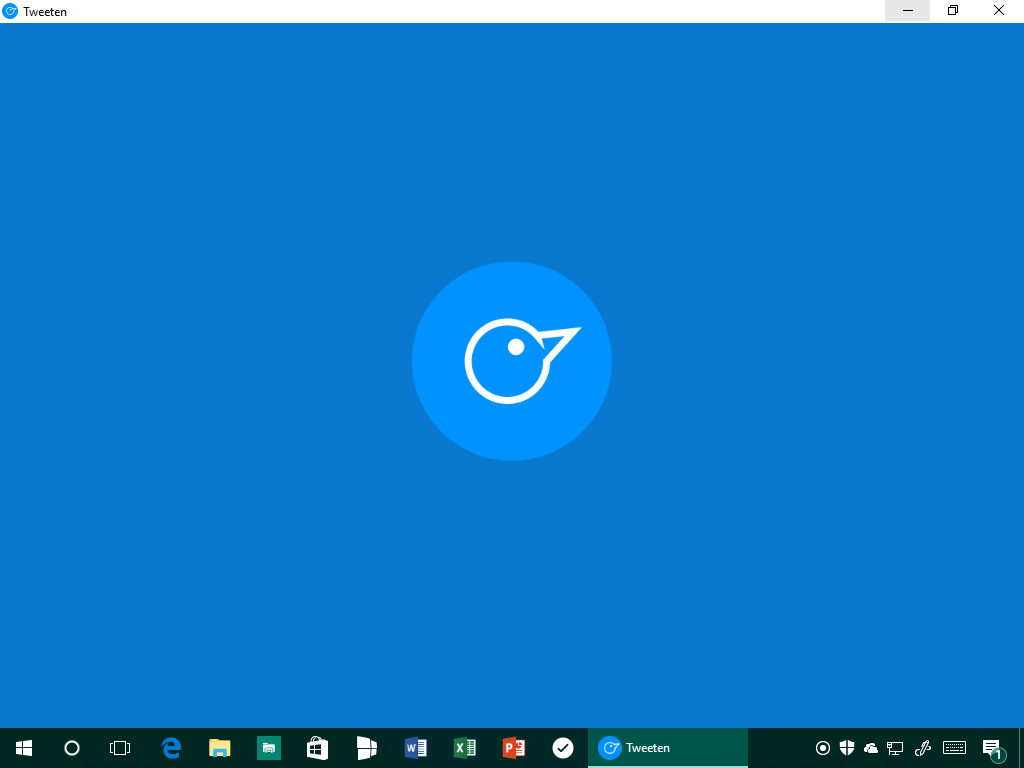Open the green storefront app on taskbar
The width and height of the screenshot is (1024, 768).
[268, 748]
